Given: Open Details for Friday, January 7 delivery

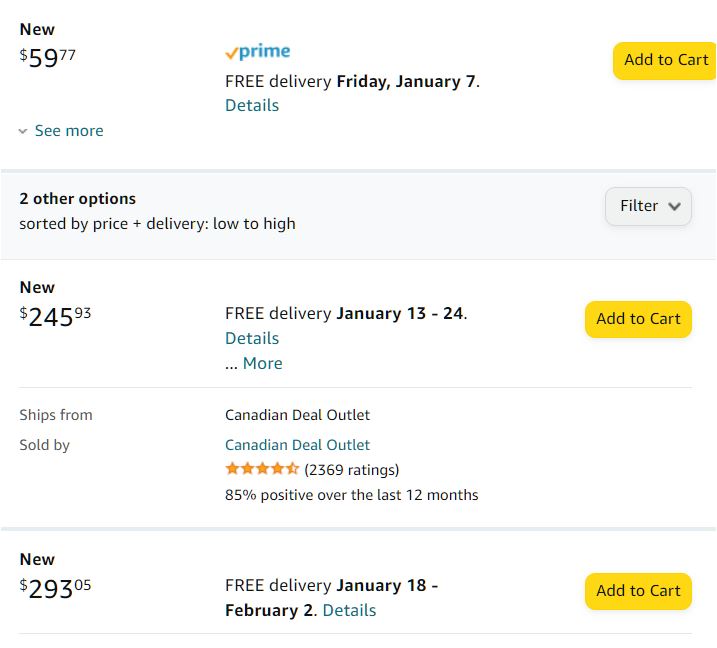Looking at the screenshot, I should (x=252, y=105).
